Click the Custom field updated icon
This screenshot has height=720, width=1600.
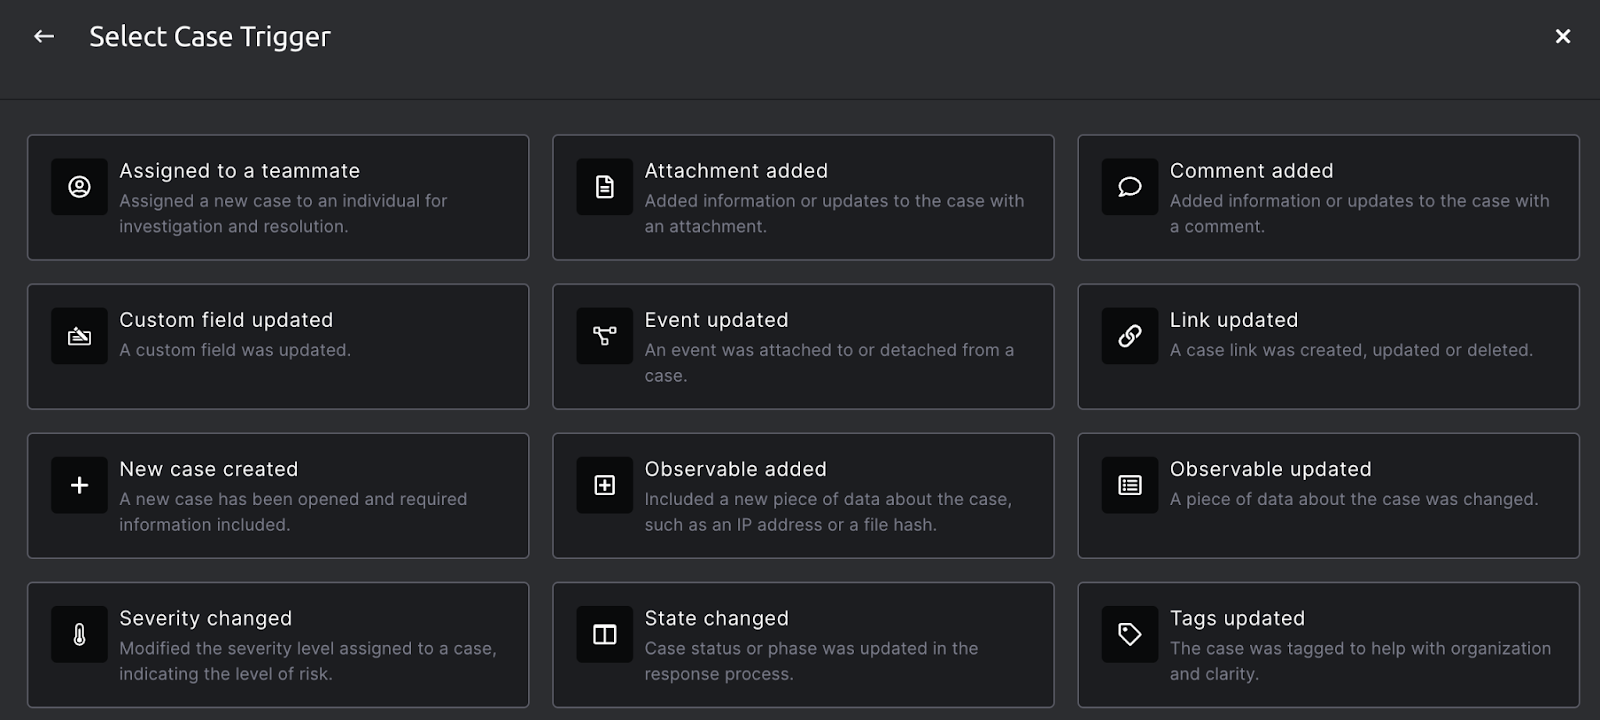point(79,336)
